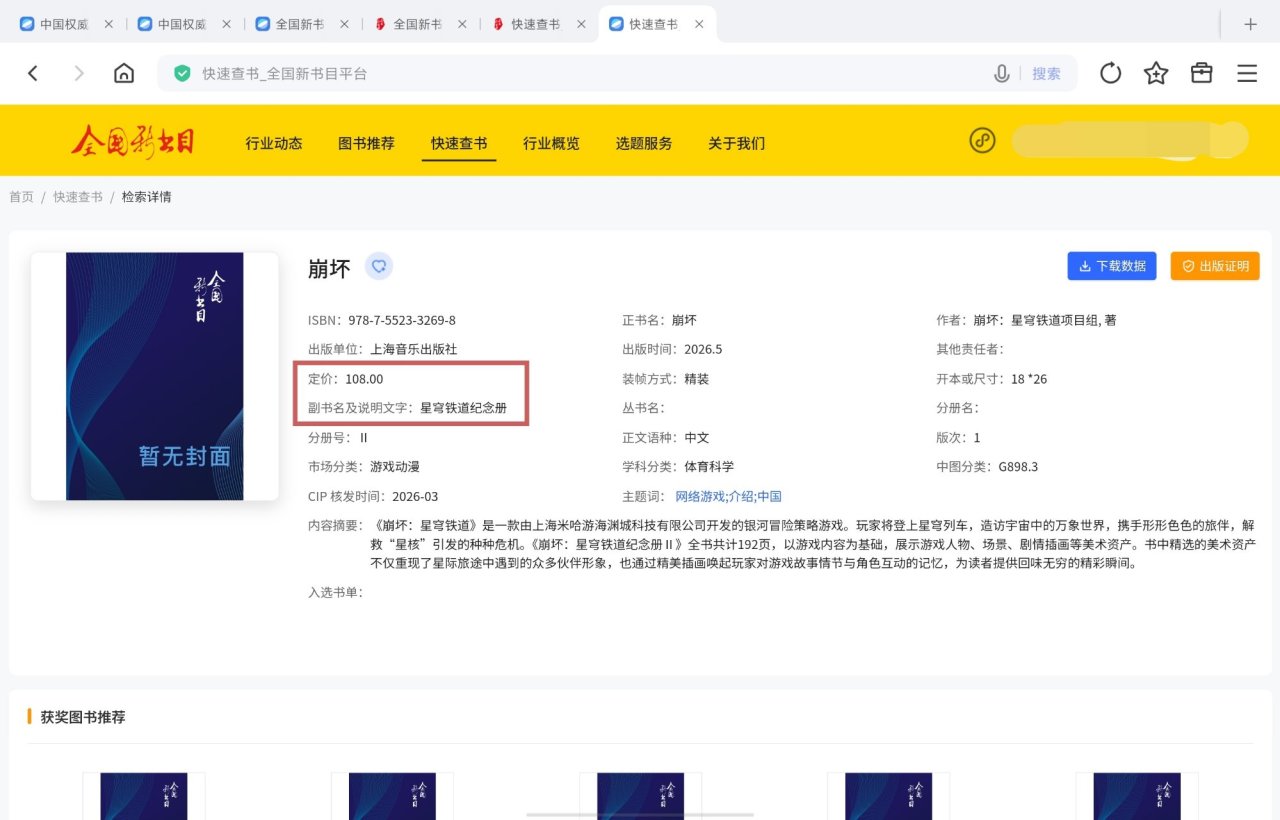
Task: Click the binding value 精装
Action: [697, 379]
